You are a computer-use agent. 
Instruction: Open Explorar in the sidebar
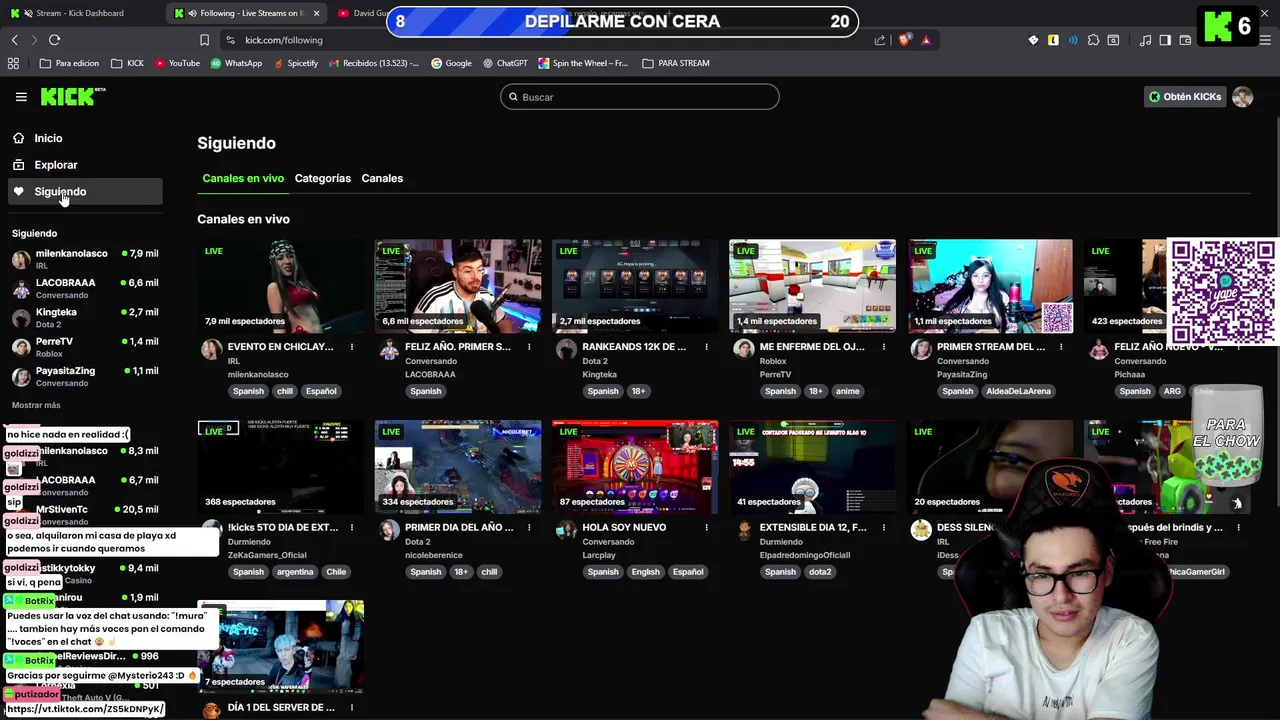coord(56,165)
